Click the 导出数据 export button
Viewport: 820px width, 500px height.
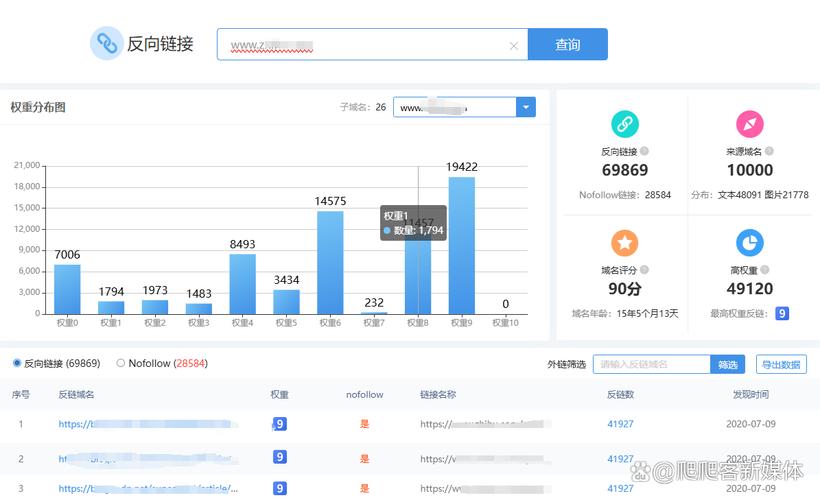point(781,365)
